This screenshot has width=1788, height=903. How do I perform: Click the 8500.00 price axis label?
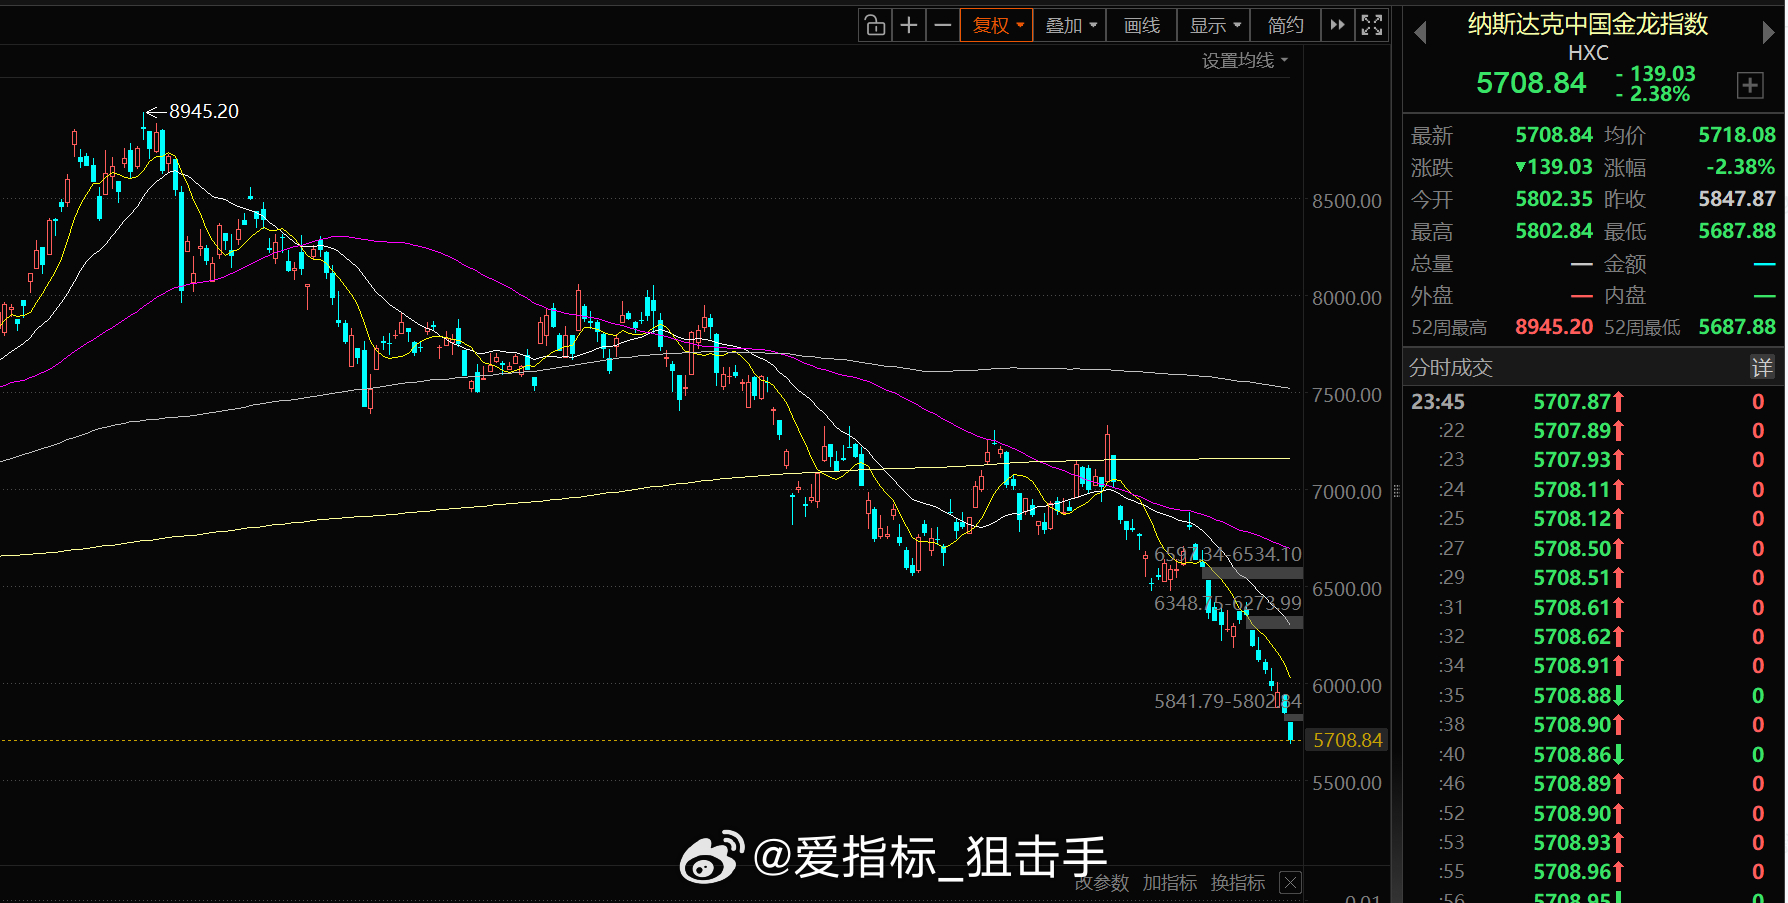[x=1347, y=201]
